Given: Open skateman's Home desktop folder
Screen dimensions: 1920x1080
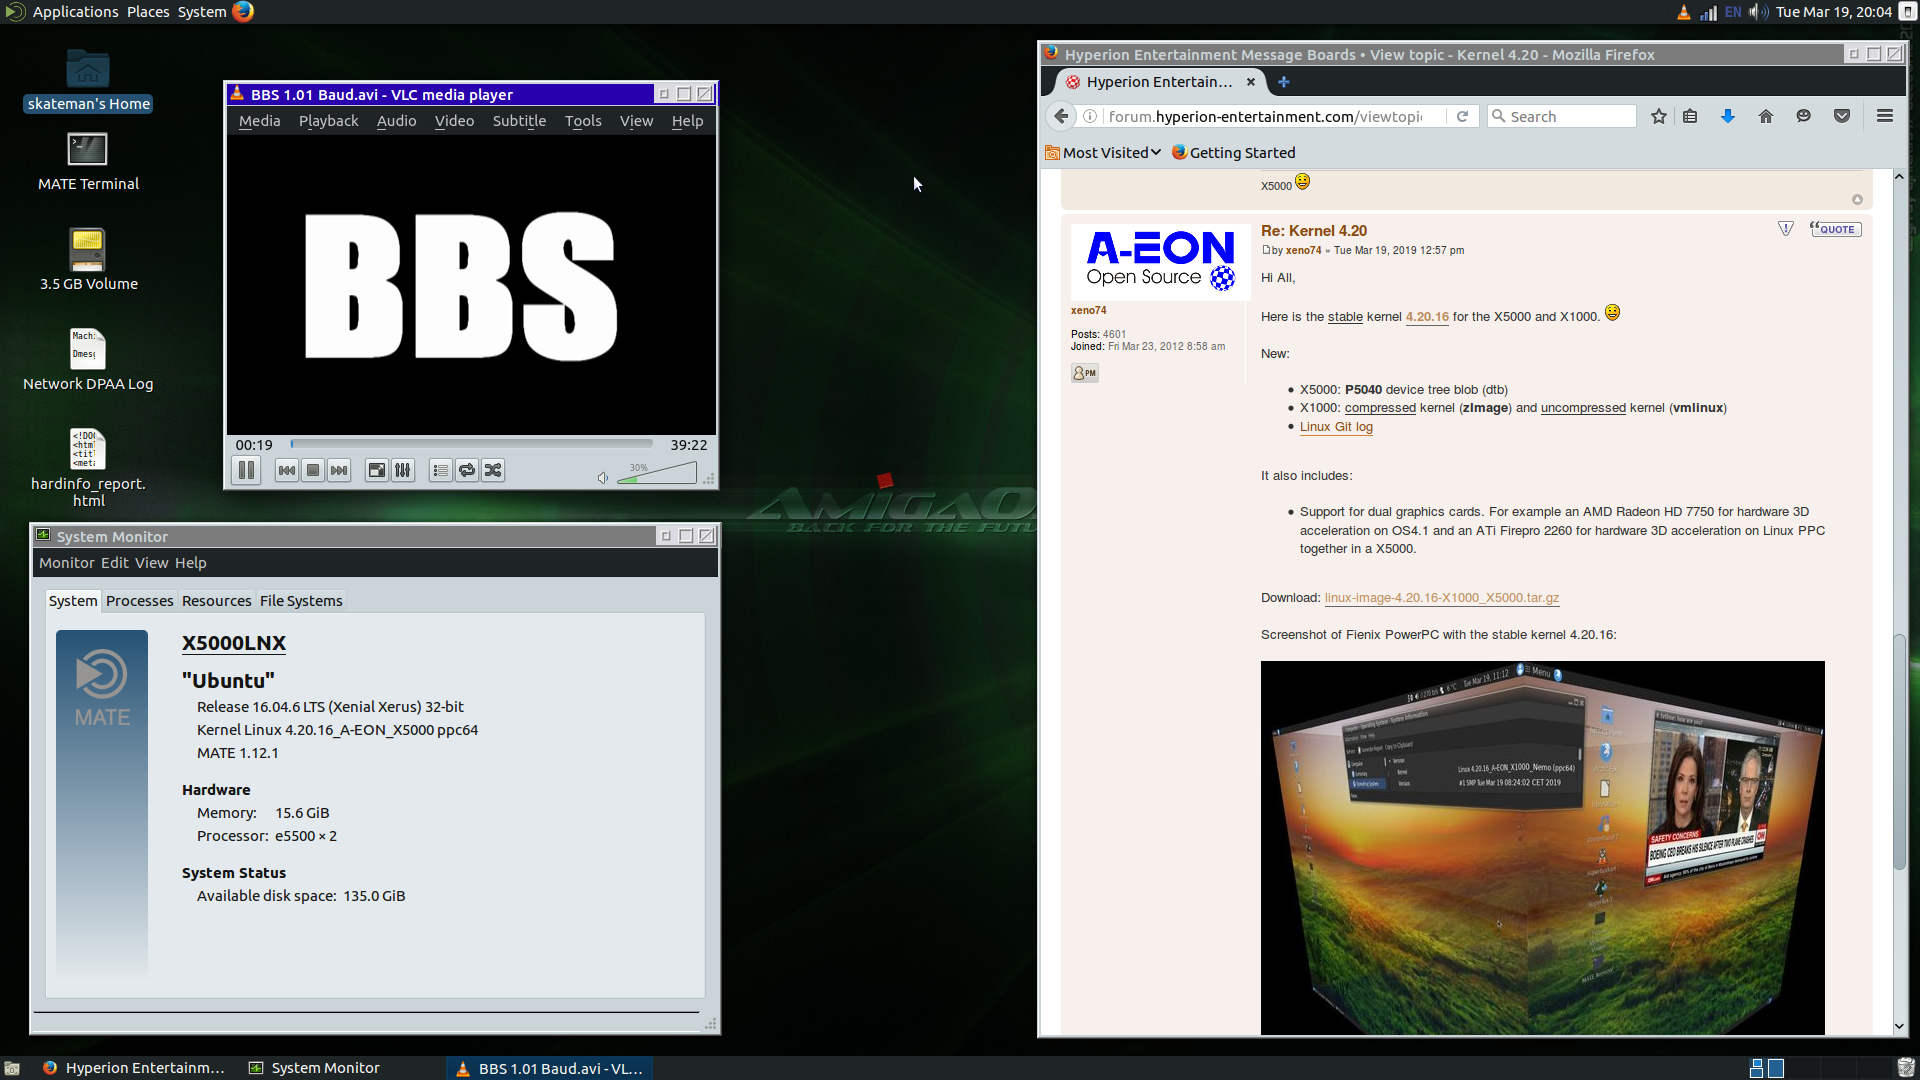Looking at the screenshot, I should 88,80.
